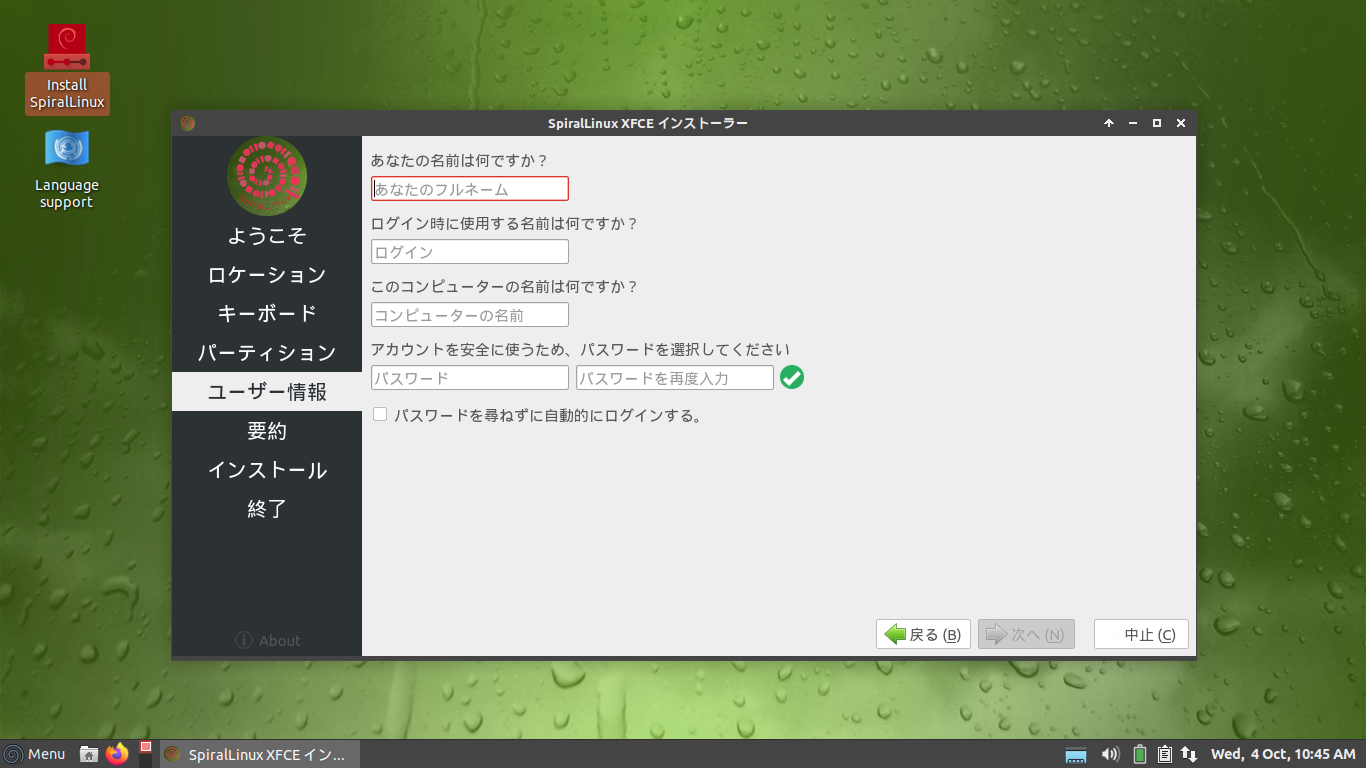Image resolution: width=1366 pixels, height=768 pixels.
Task: Click the installer window title bar icon
Action: tap(187, 123)
